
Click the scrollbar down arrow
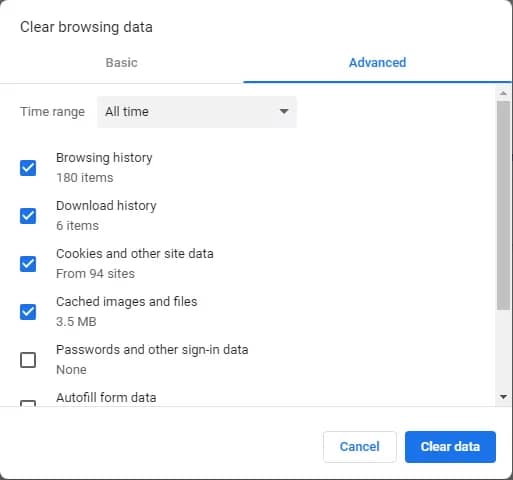(504, 397)
